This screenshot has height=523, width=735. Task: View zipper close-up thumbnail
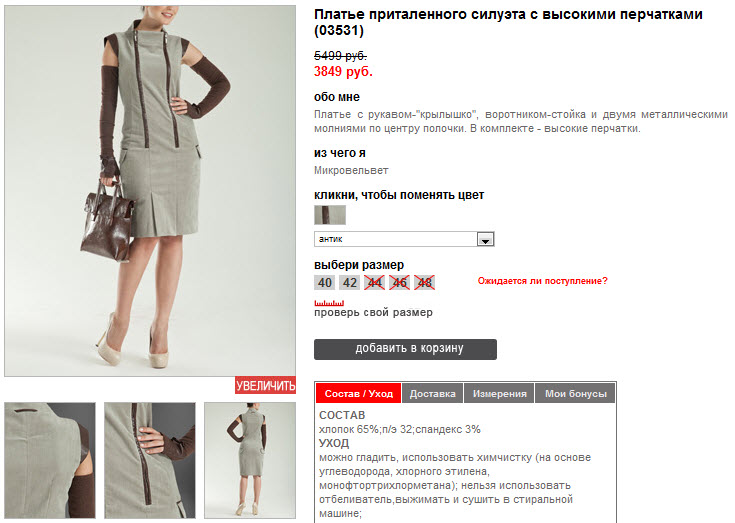(x=150, y=460)
